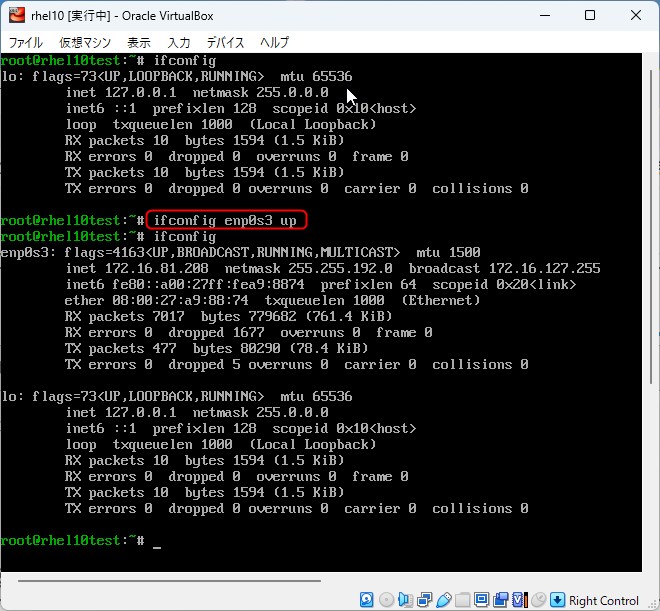Click the display monitor status icon
Viewport: 660px width, 611px height.
(x=482, y=600)
